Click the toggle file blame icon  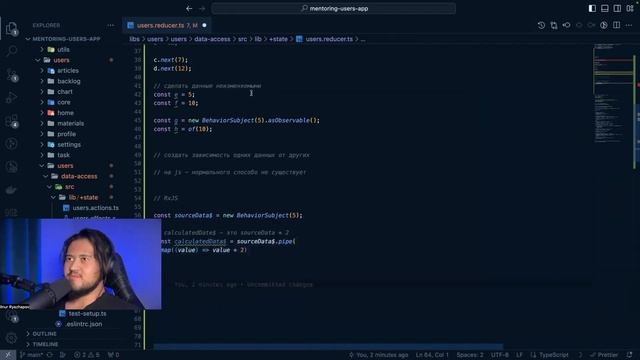(604, 25)
